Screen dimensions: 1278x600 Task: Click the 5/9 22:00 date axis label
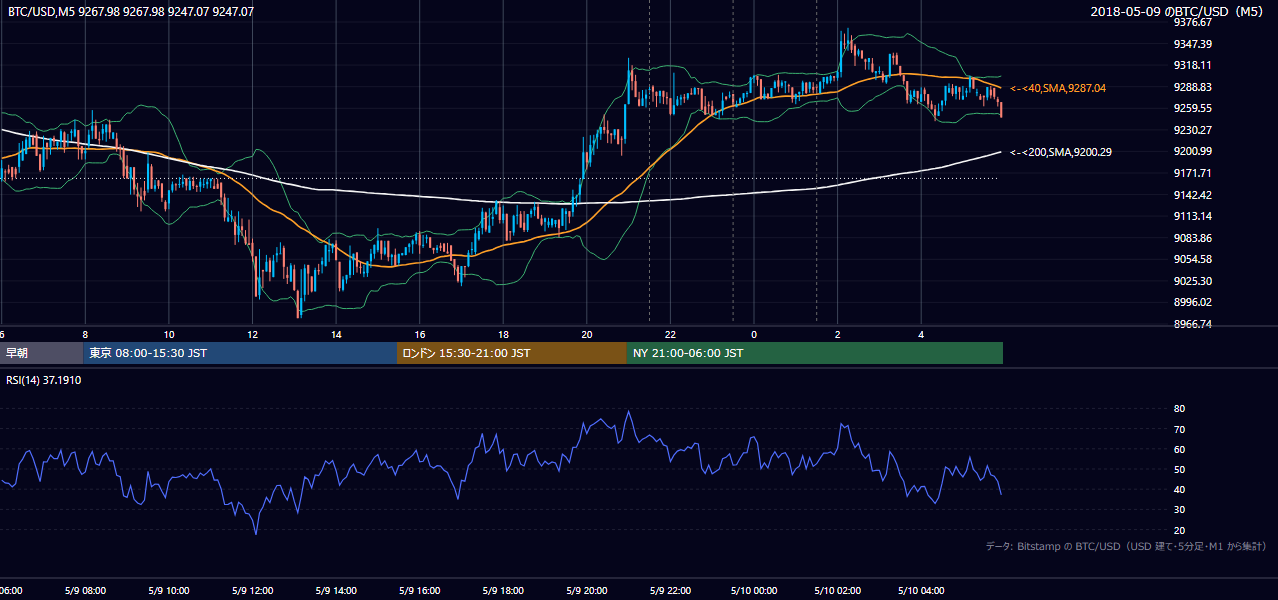click(x=670, y=591)
